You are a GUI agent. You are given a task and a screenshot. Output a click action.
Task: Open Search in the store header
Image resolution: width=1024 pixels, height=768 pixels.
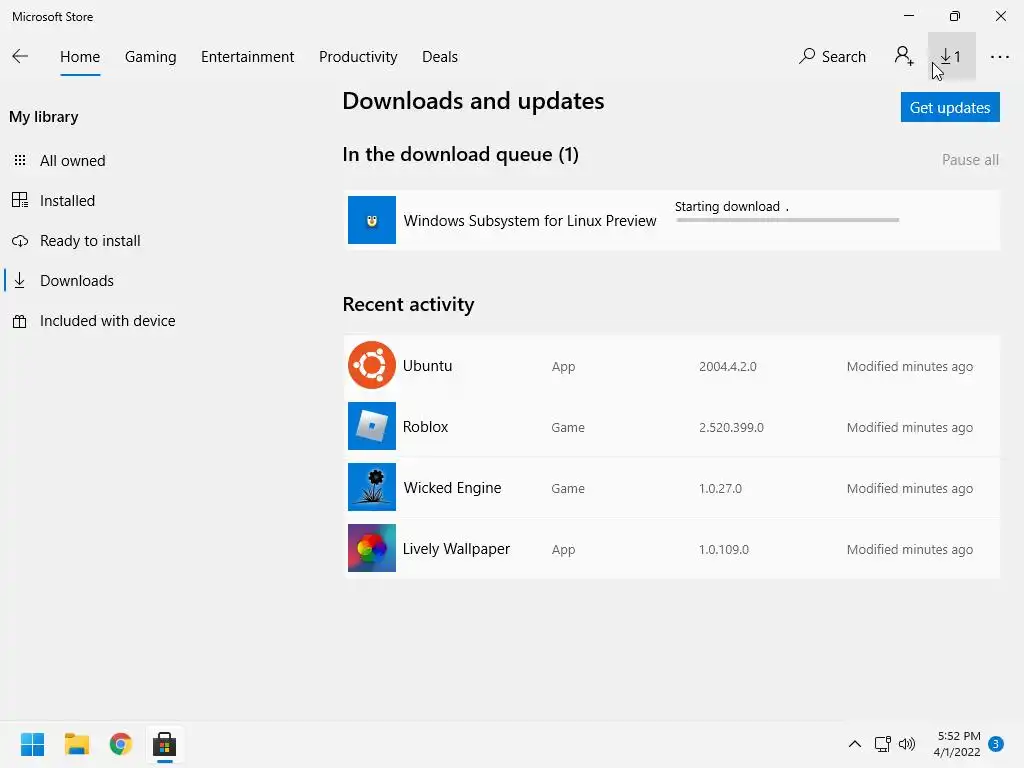coord(832,57)
